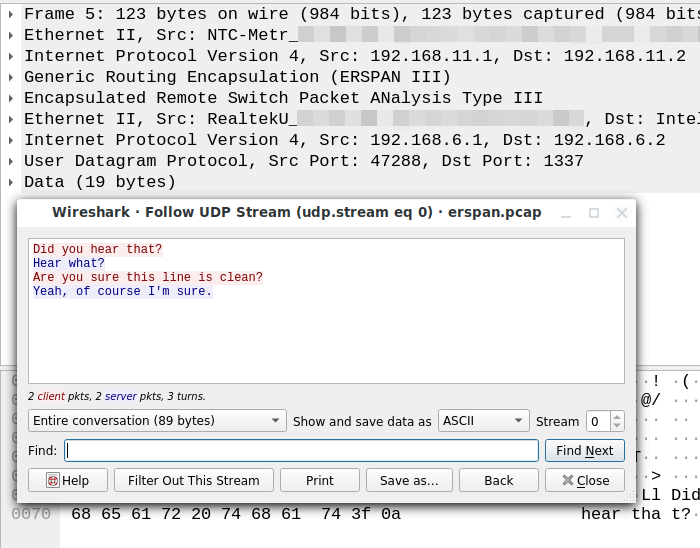Expand Ethernet II NTC-Metr source row
This screenshot has width=700, height=548.
(11, 35)
